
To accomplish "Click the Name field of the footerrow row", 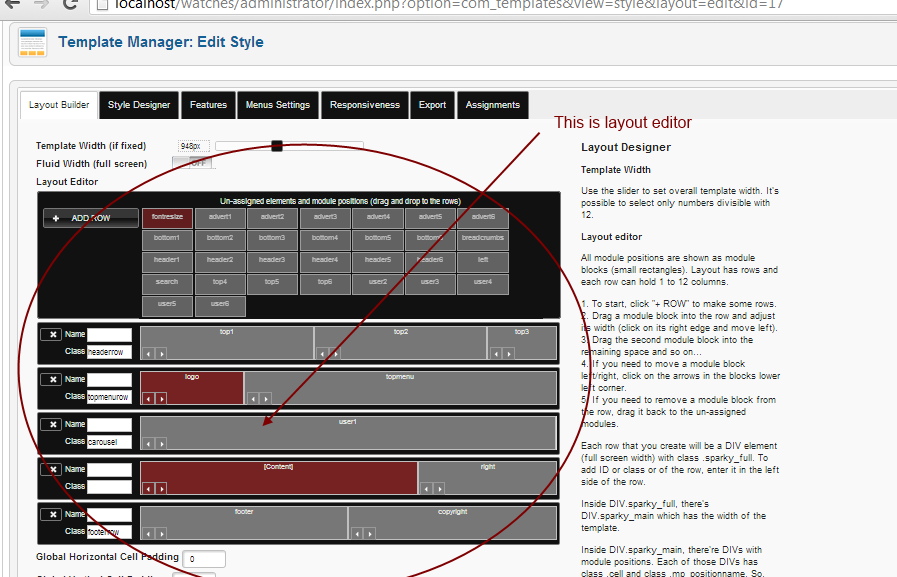I will tap(109, 515).
